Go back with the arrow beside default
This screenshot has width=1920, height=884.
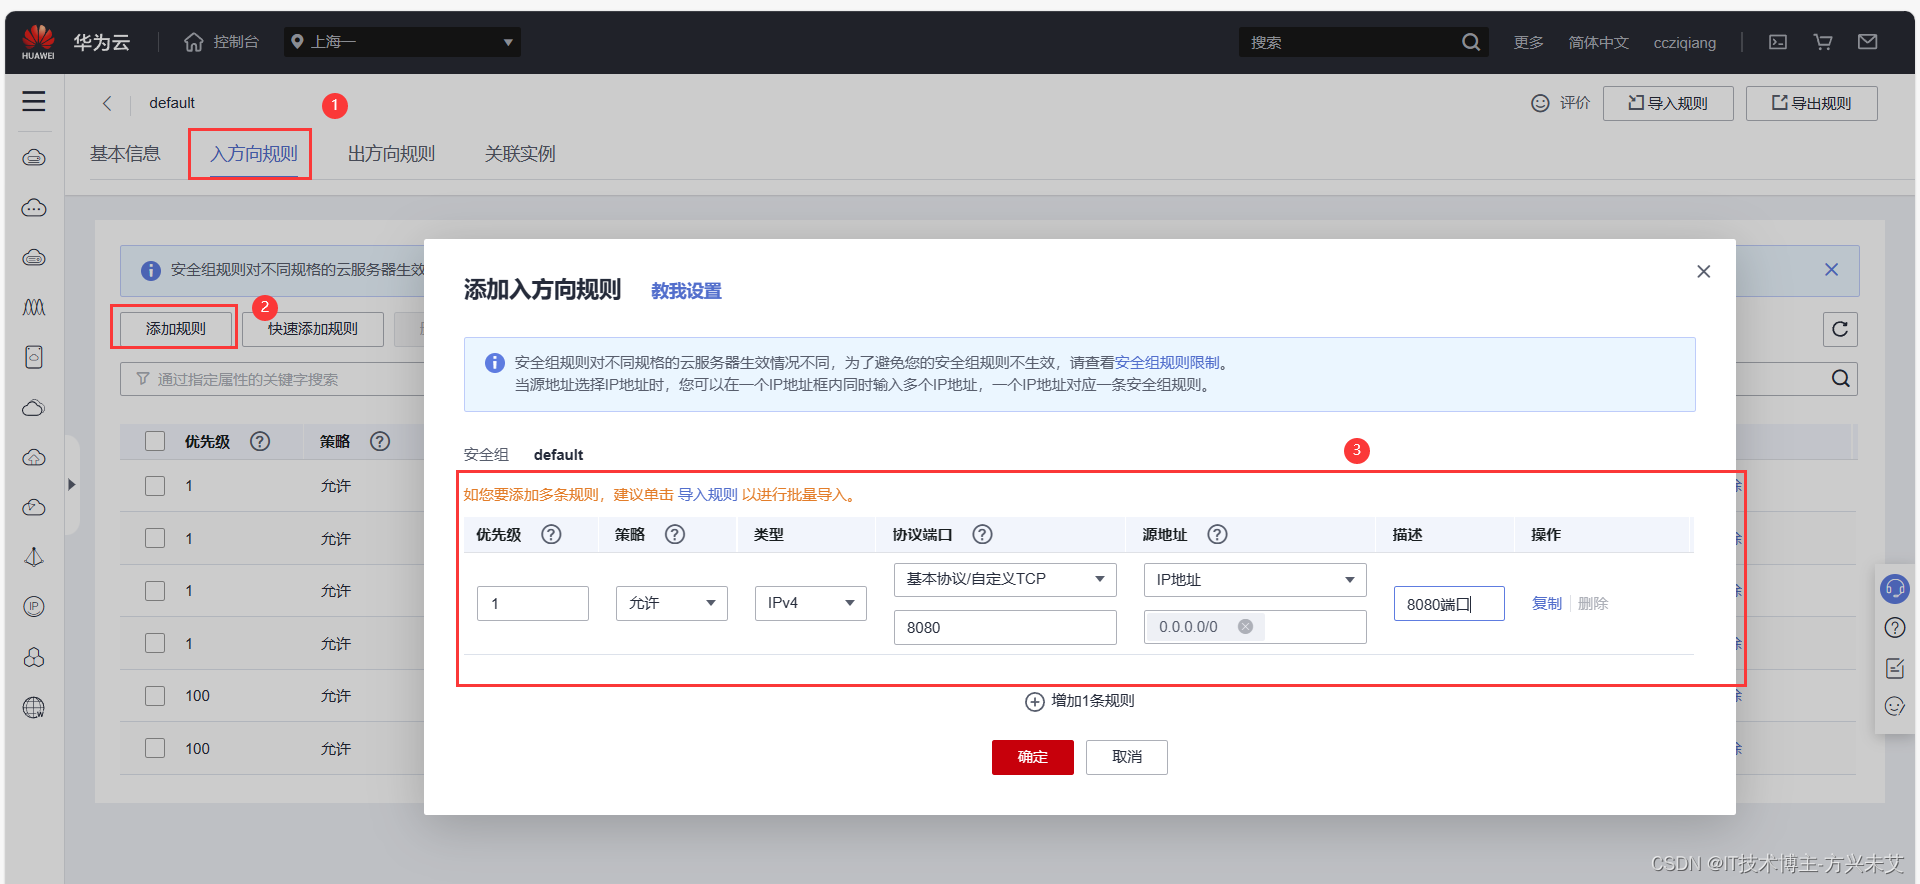(x=107, y=103)
